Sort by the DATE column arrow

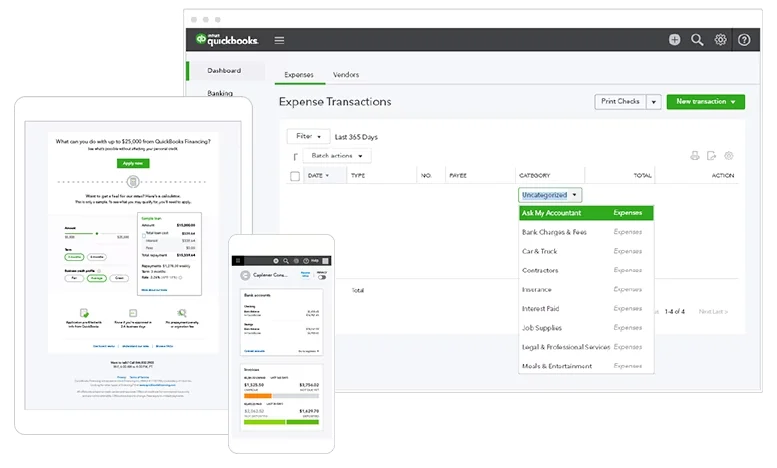click(327, 176)
